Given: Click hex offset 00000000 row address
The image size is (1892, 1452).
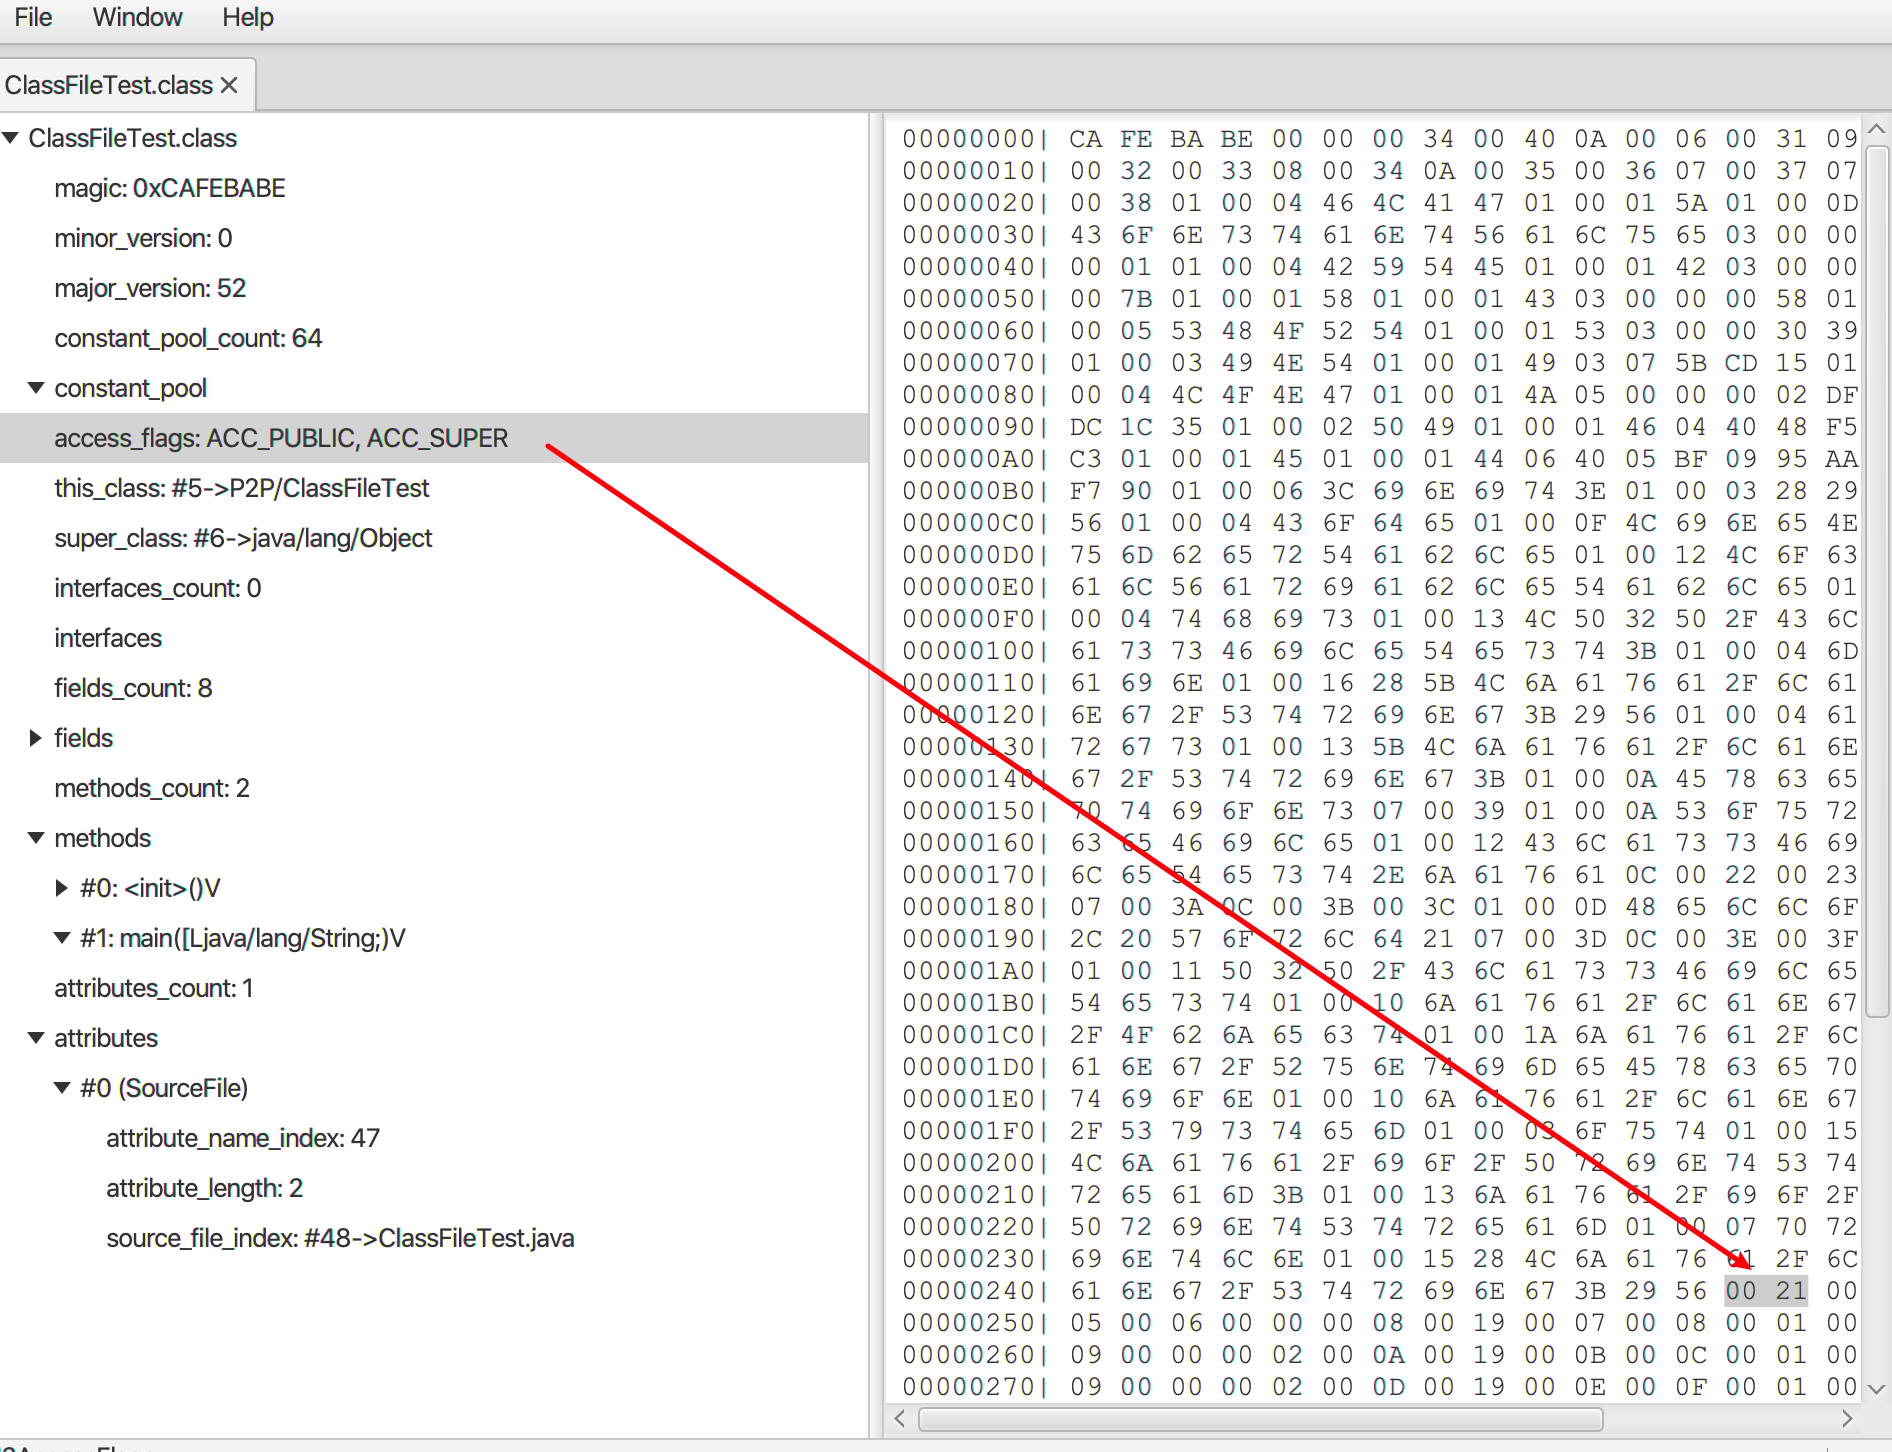Looking at the screenshot, I should coord(968,139).
